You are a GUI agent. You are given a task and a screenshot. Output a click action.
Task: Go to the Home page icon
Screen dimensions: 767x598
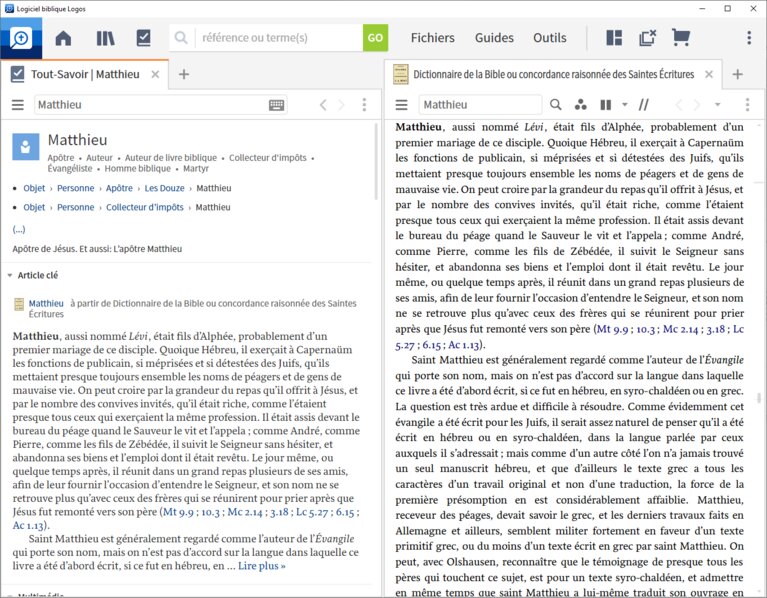click(63, 38)
